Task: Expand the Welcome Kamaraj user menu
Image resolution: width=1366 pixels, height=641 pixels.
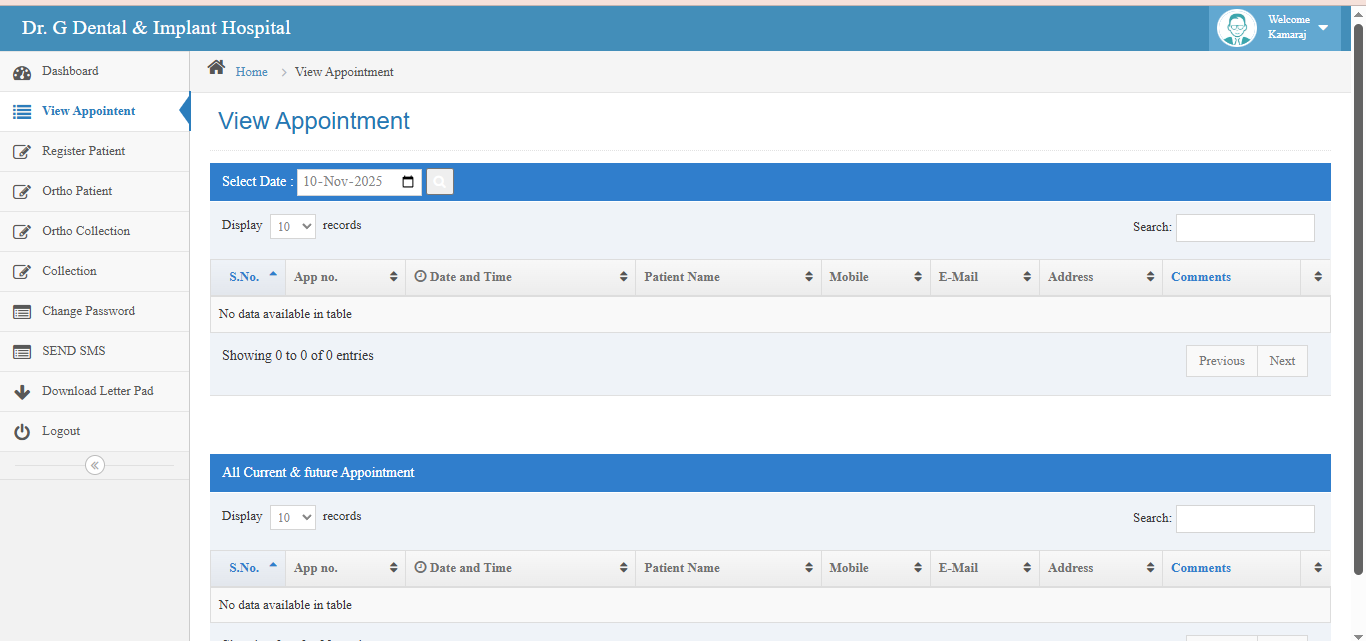Action: click(1322, 28)
